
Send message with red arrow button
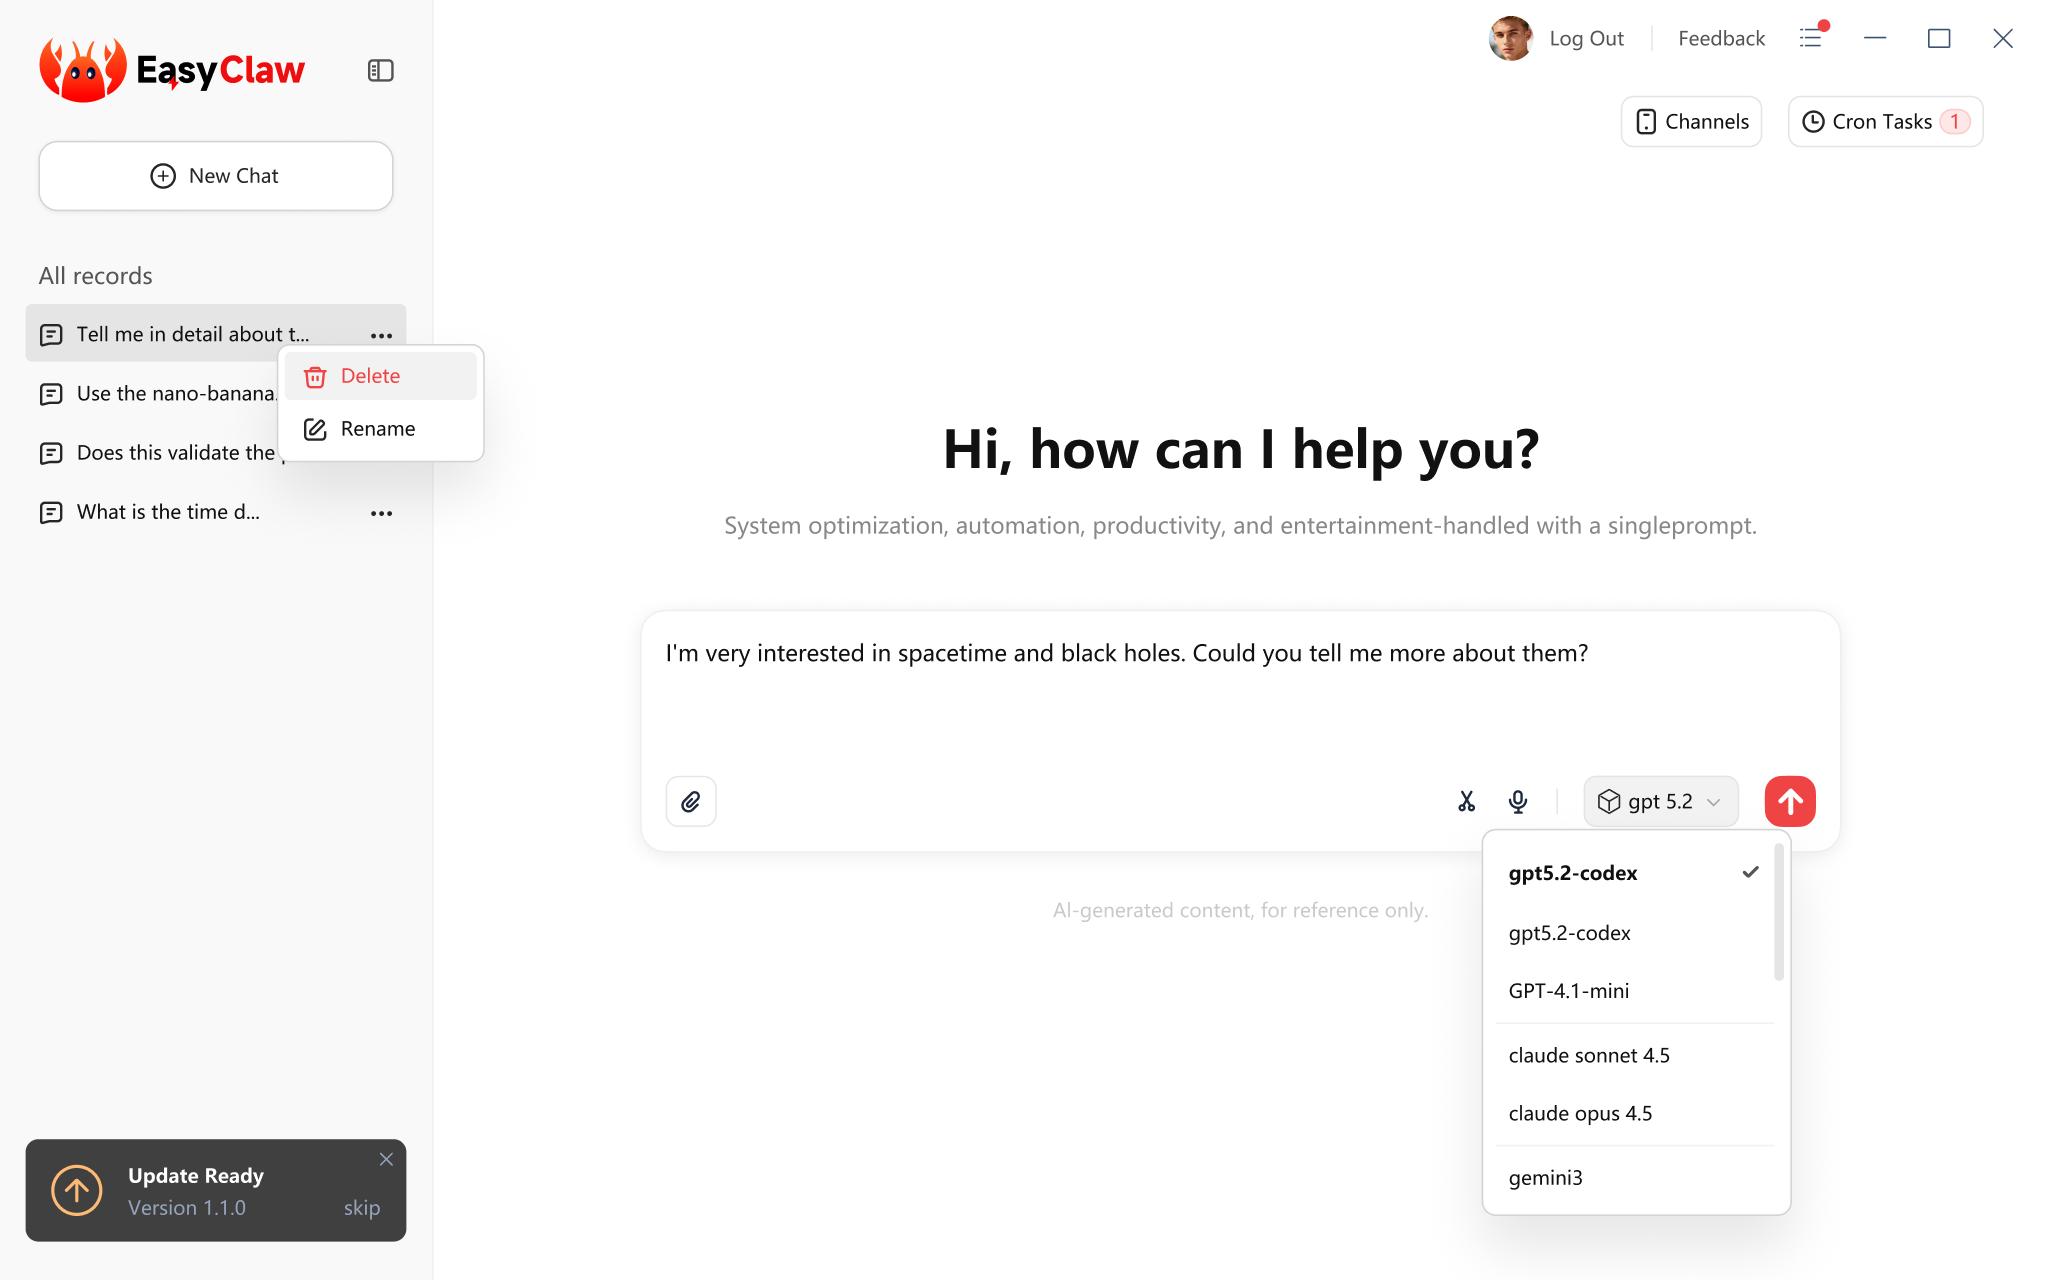pos(1789,802)
